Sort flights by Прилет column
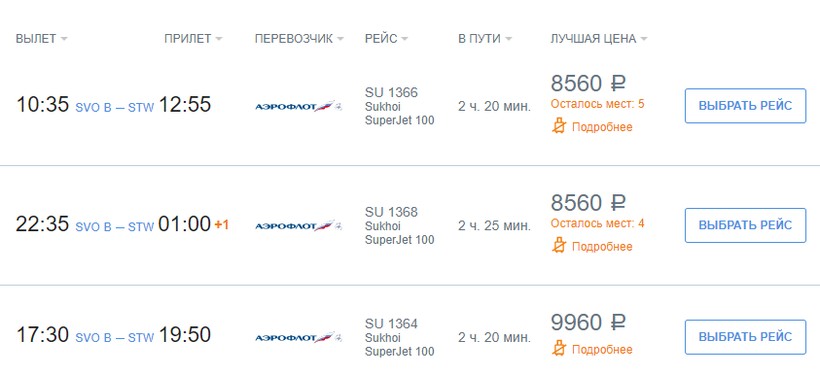The width and height of the screenshot is (820, 375). 193,39
